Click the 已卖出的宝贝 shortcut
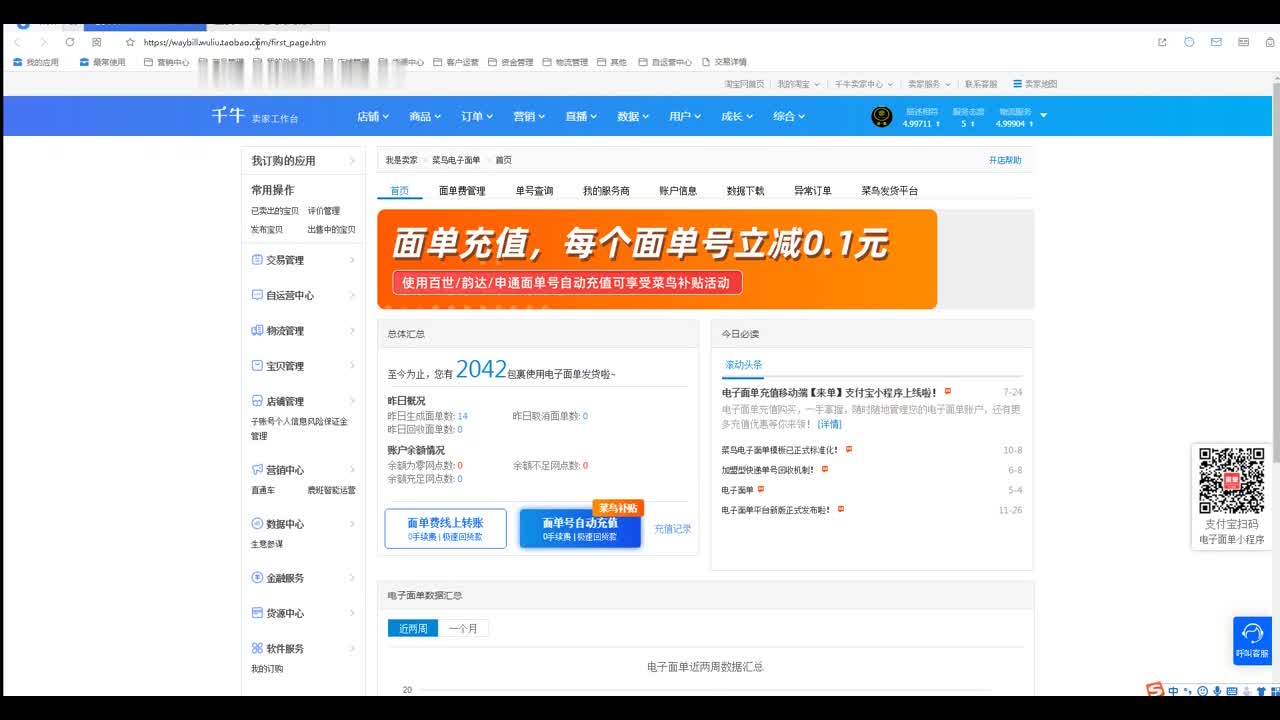The image size is (1280, 720). pos(274,211)
